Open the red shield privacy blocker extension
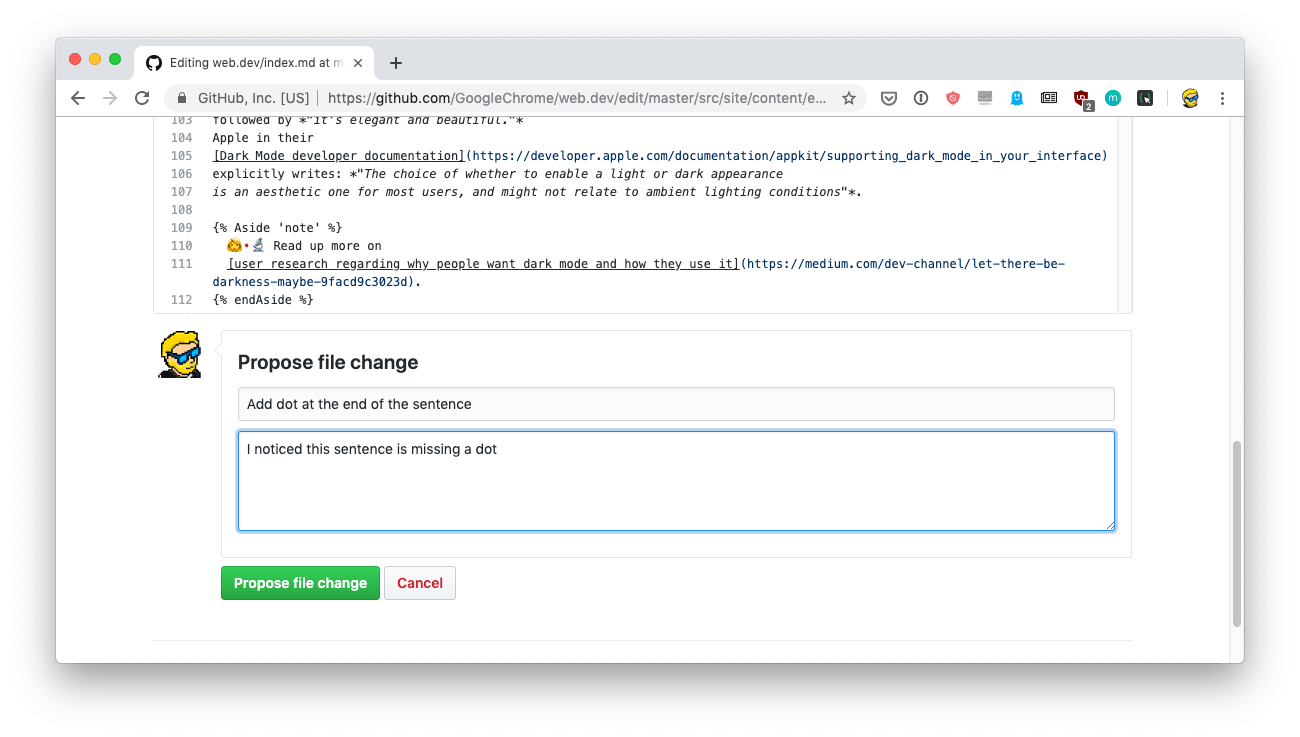 (x=952, y=97)
